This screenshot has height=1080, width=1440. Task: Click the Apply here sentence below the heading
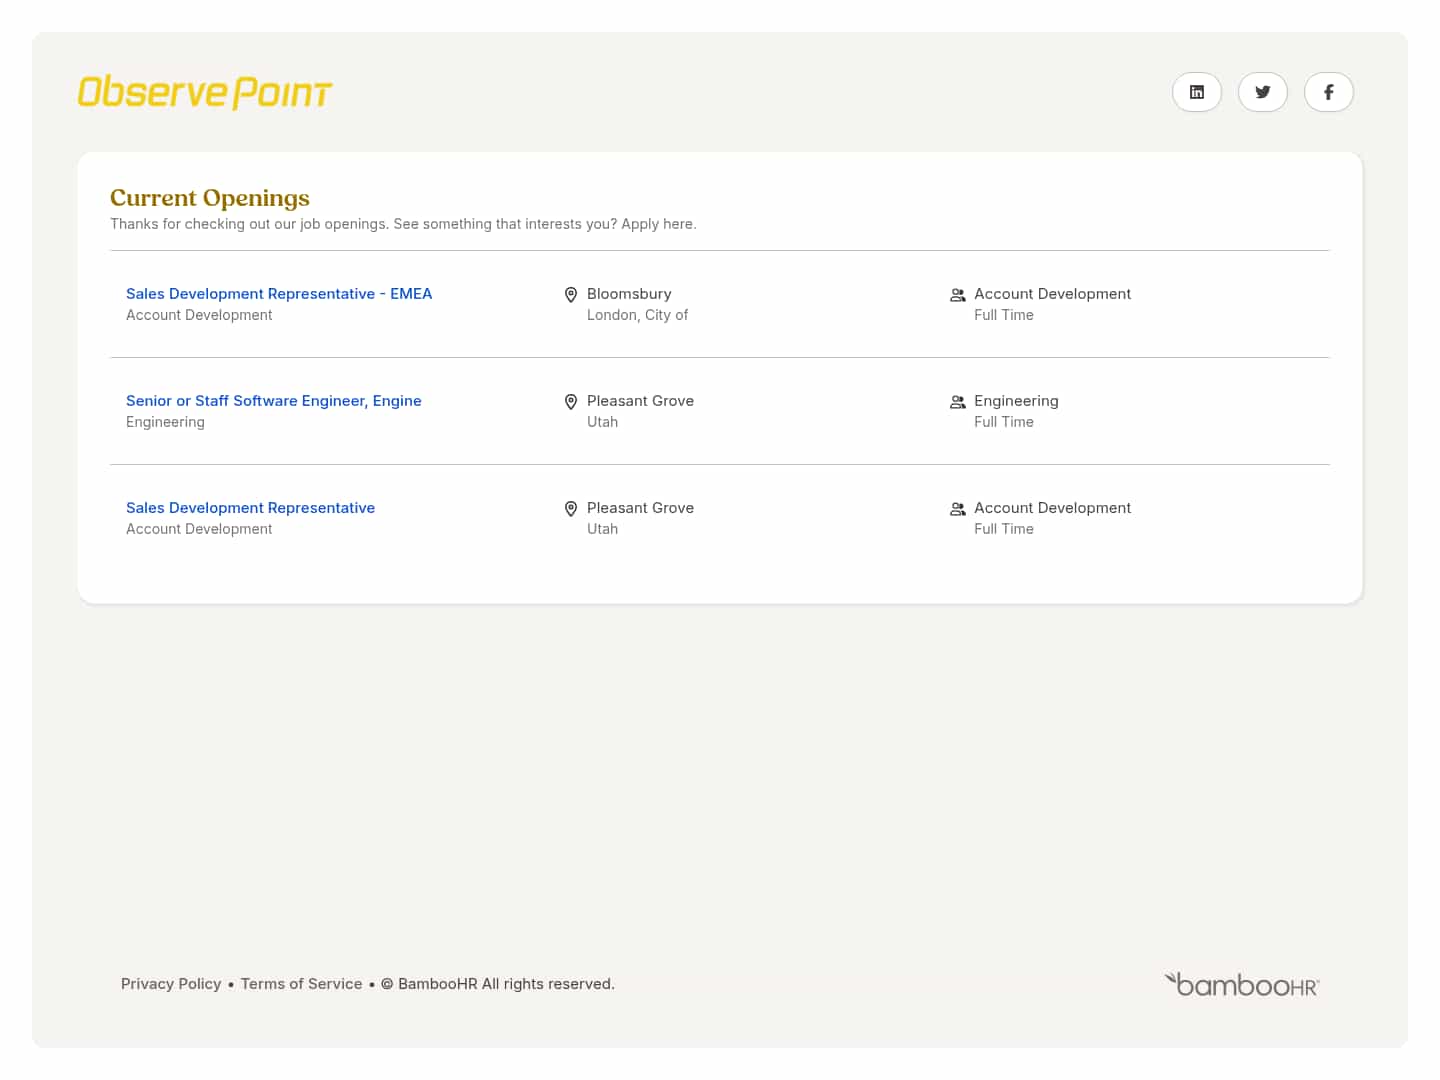coord(403,223)
